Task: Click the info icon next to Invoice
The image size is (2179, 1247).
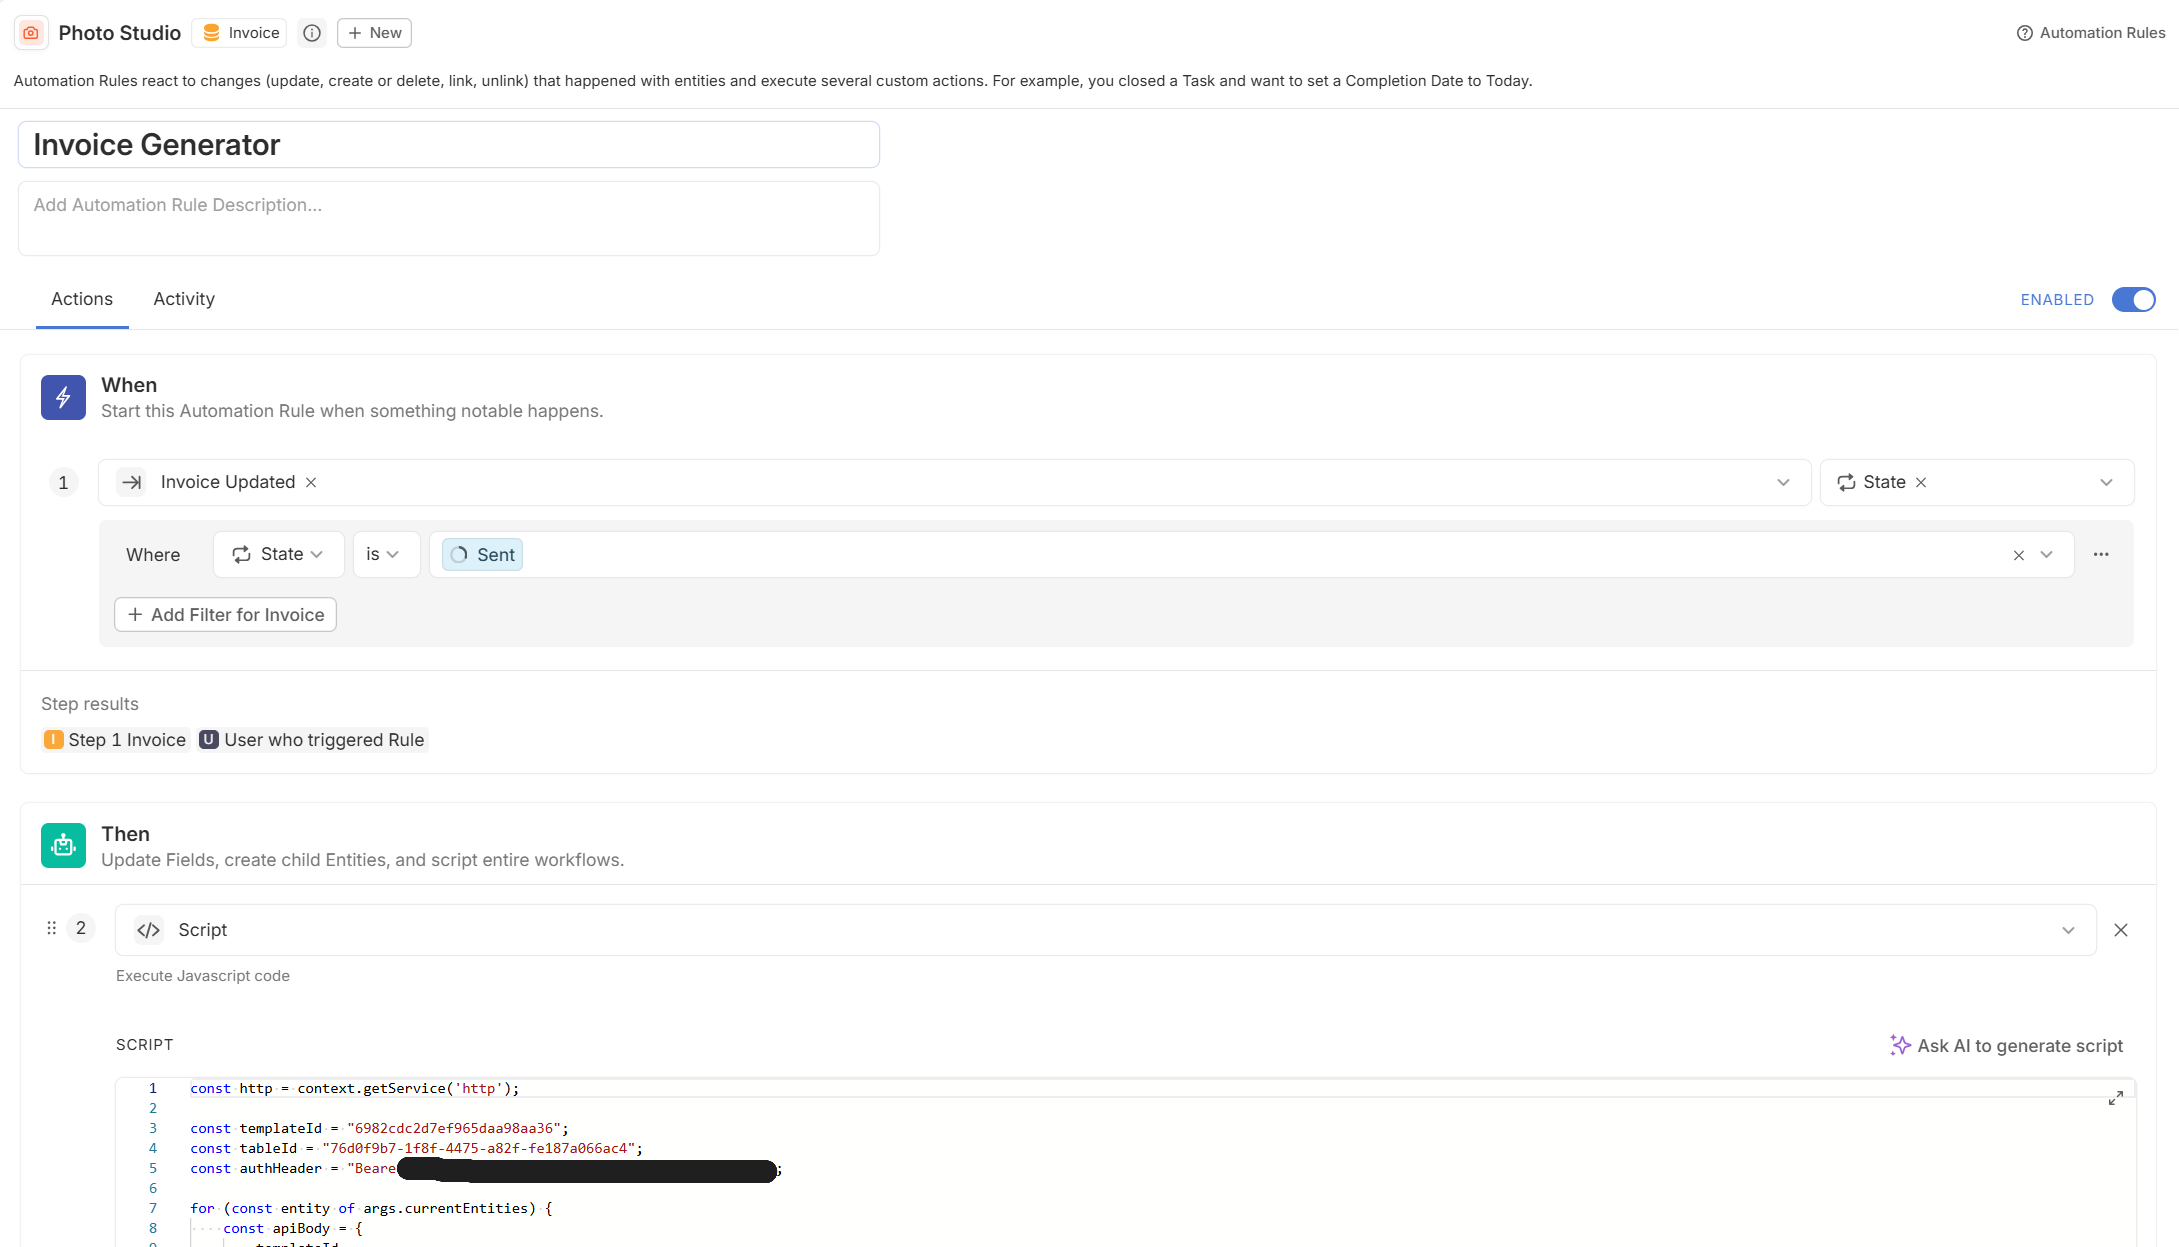Action: coord(312,33)
